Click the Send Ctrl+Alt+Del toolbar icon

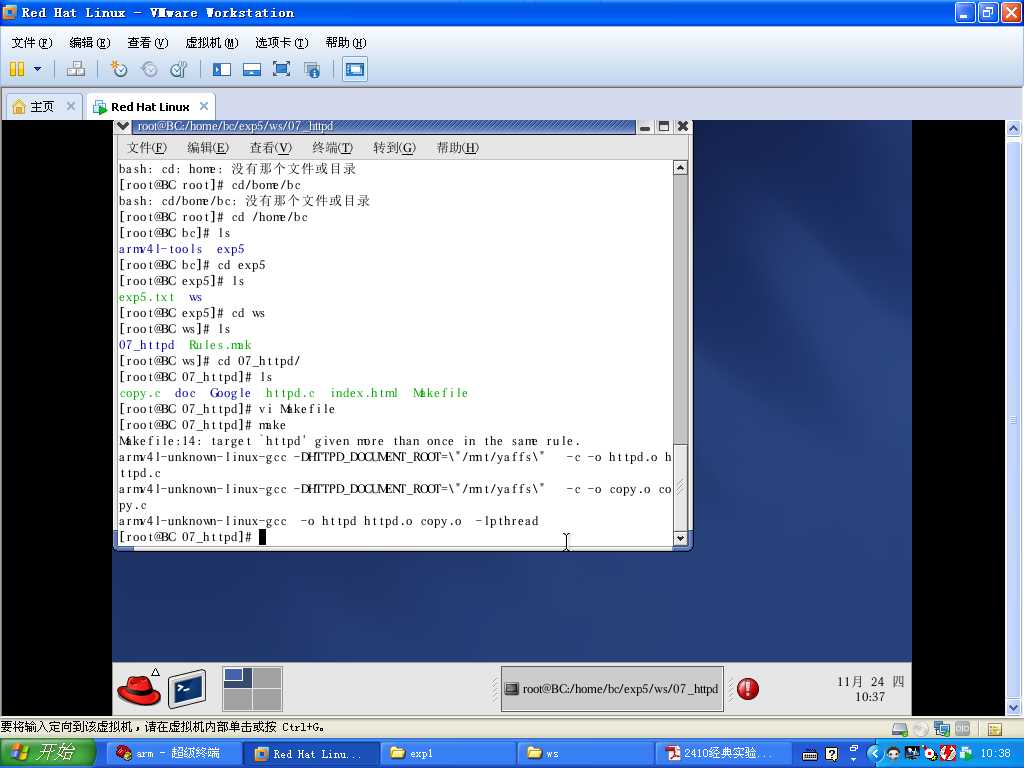pos(76,69)
